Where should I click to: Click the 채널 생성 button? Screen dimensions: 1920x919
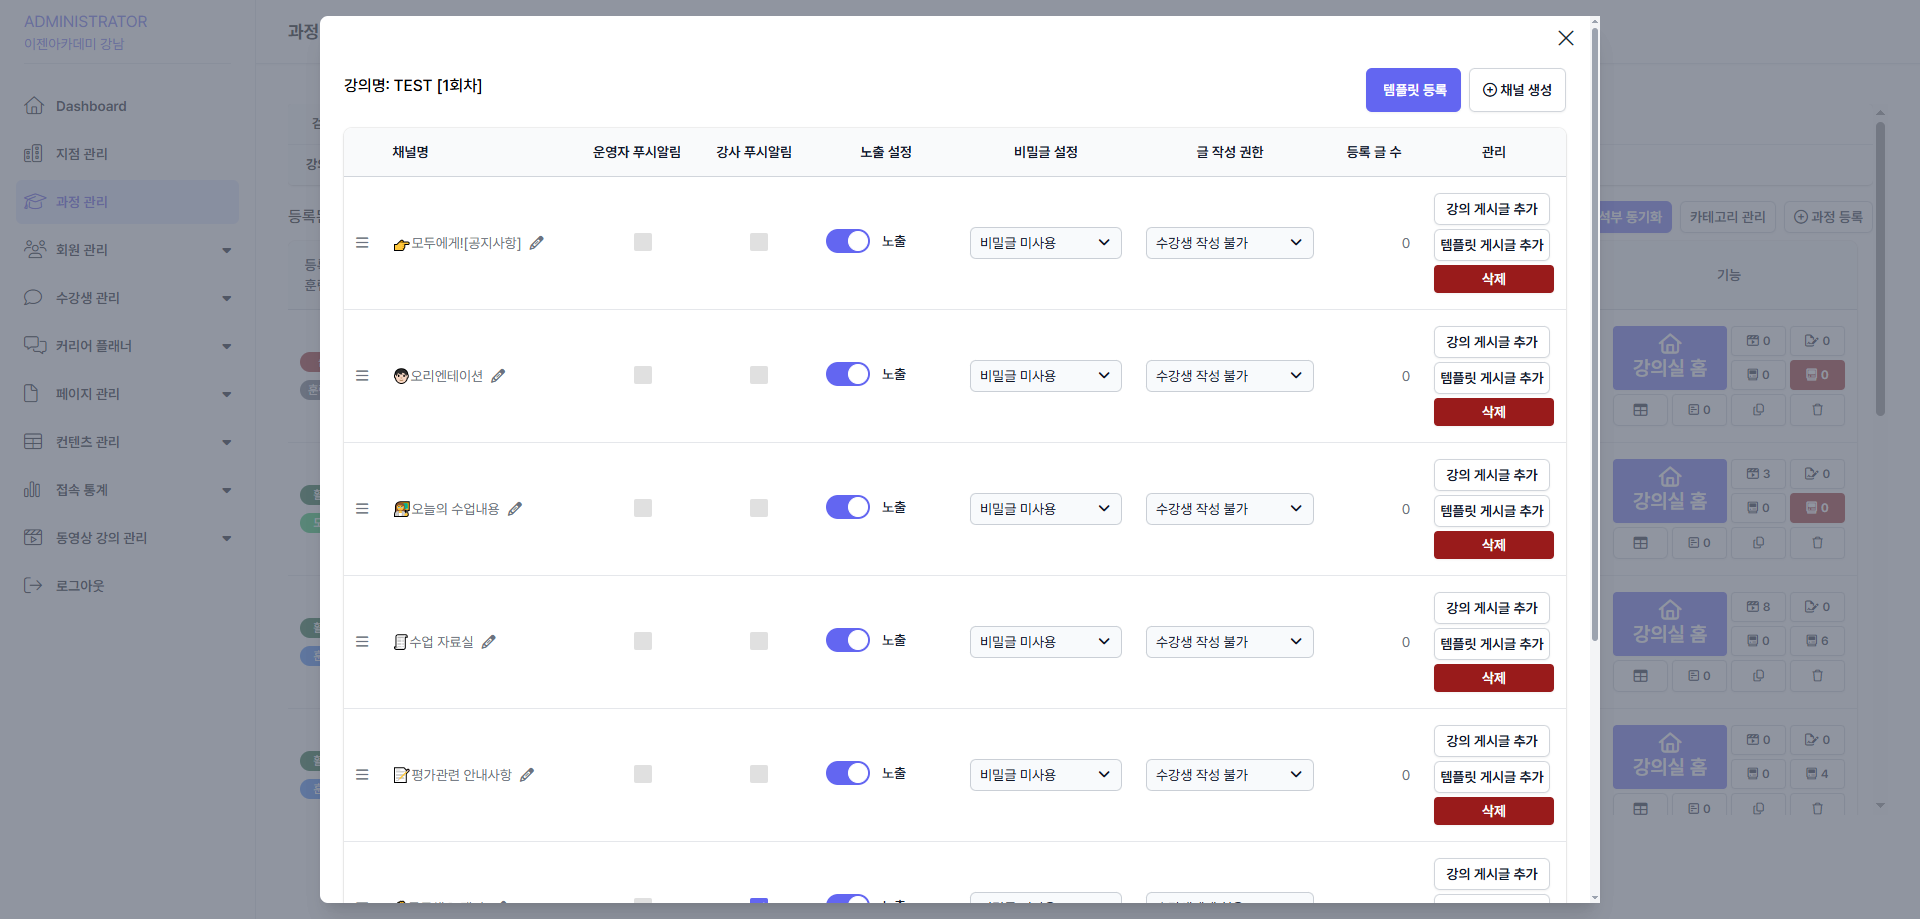(1517, 90)
